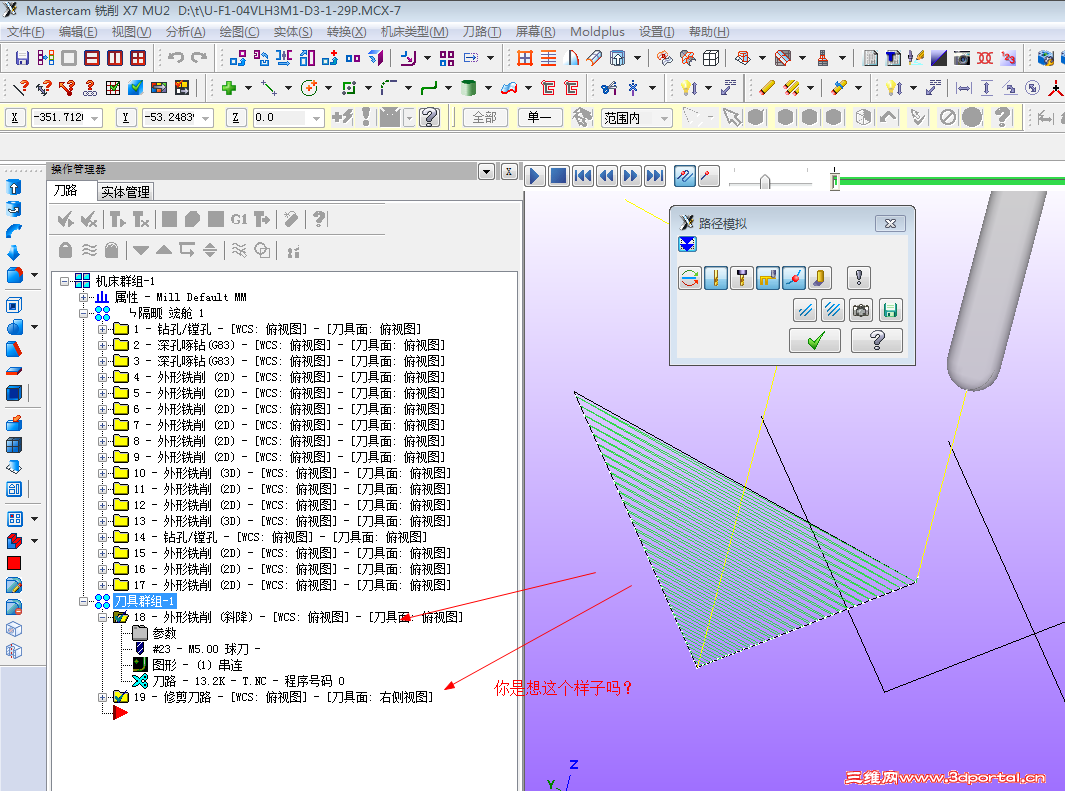The width and height of the screenshot is (1065, 791).
Task: Confirm the 路径模拟 dialog with green checkmark
Action: (x=815, y=340)
